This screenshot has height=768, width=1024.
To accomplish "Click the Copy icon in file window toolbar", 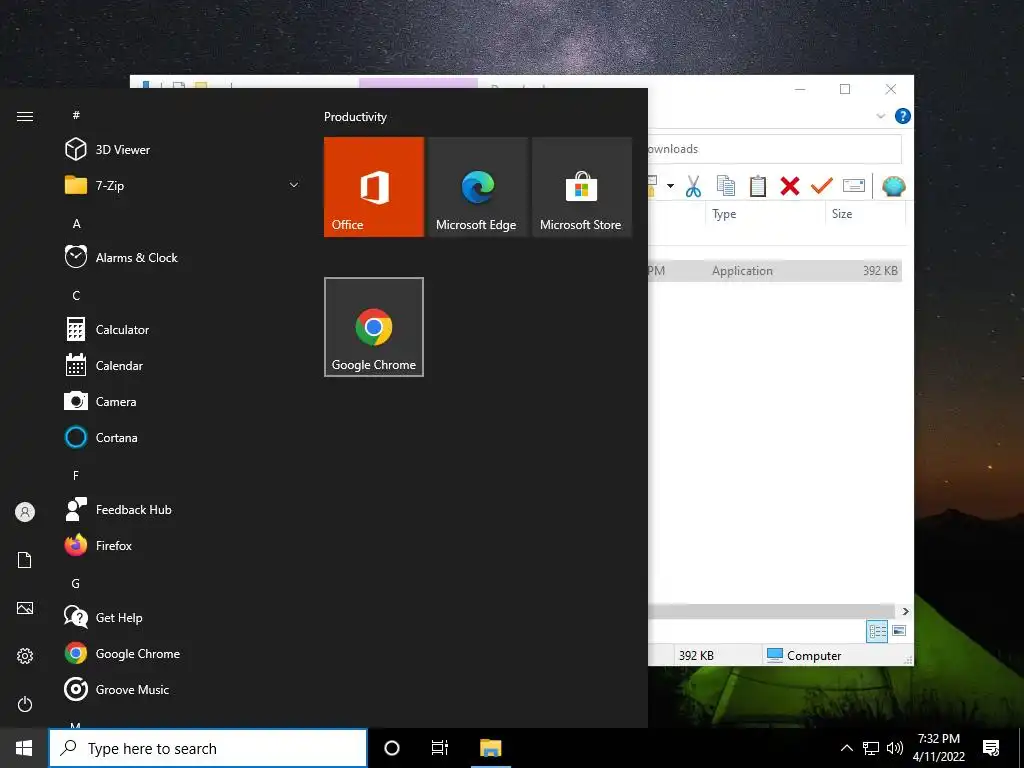I will (x=726, y=187).
